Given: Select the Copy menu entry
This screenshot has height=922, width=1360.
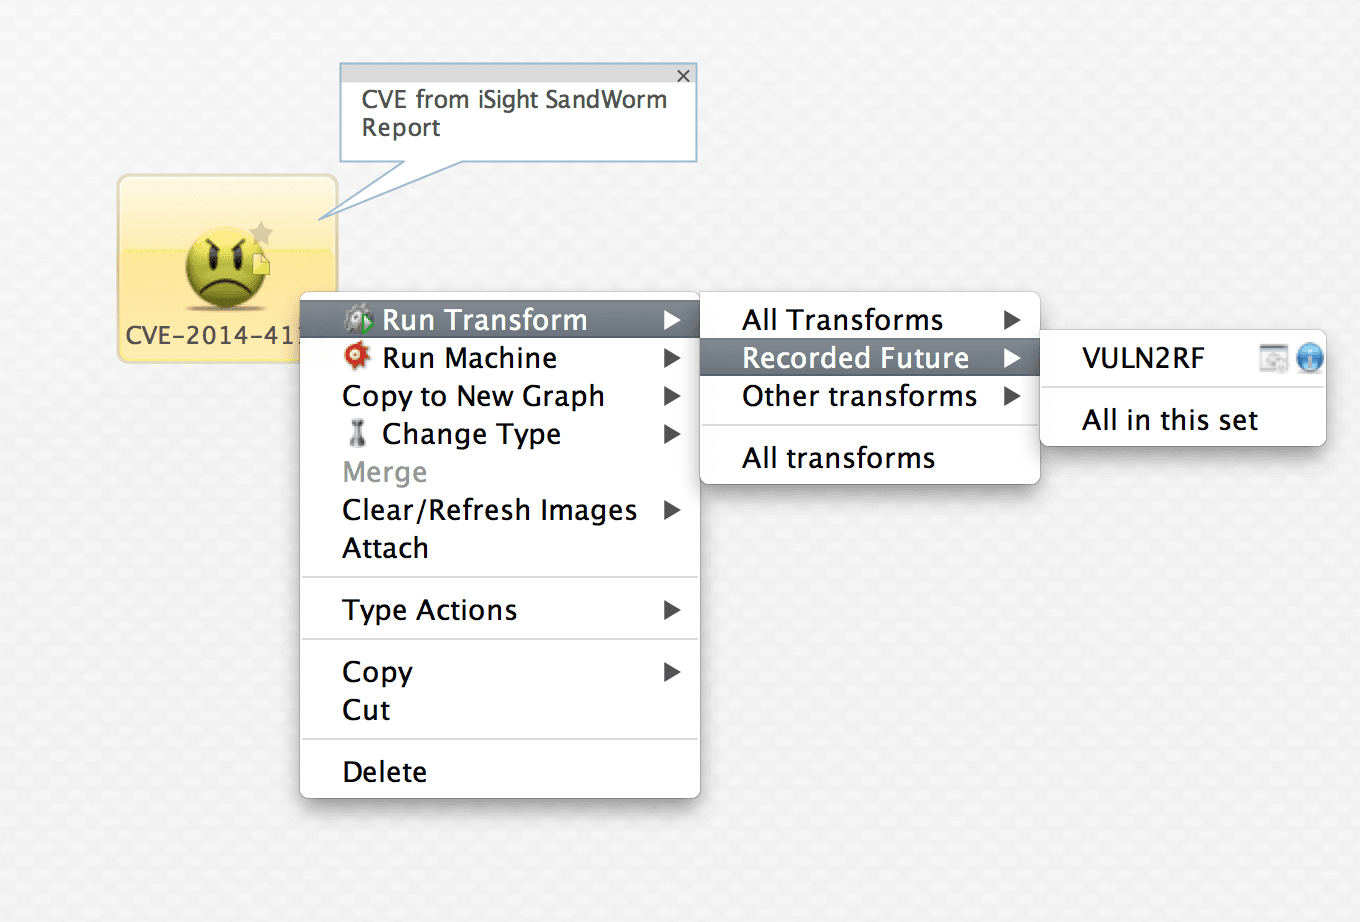Looking at the screenshot, I should pyautogui.click(x=500, y=671).
